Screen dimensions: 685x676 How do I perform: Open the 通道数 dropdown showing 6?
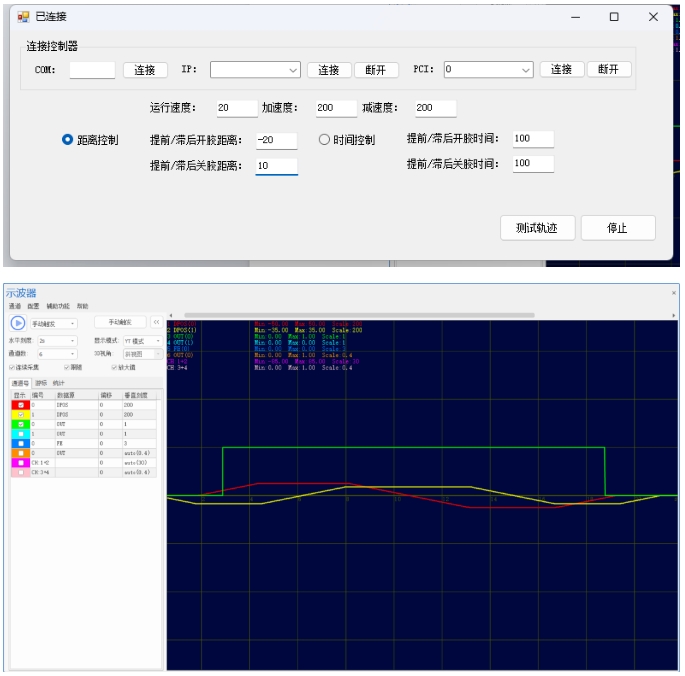[x=57, y=354]
